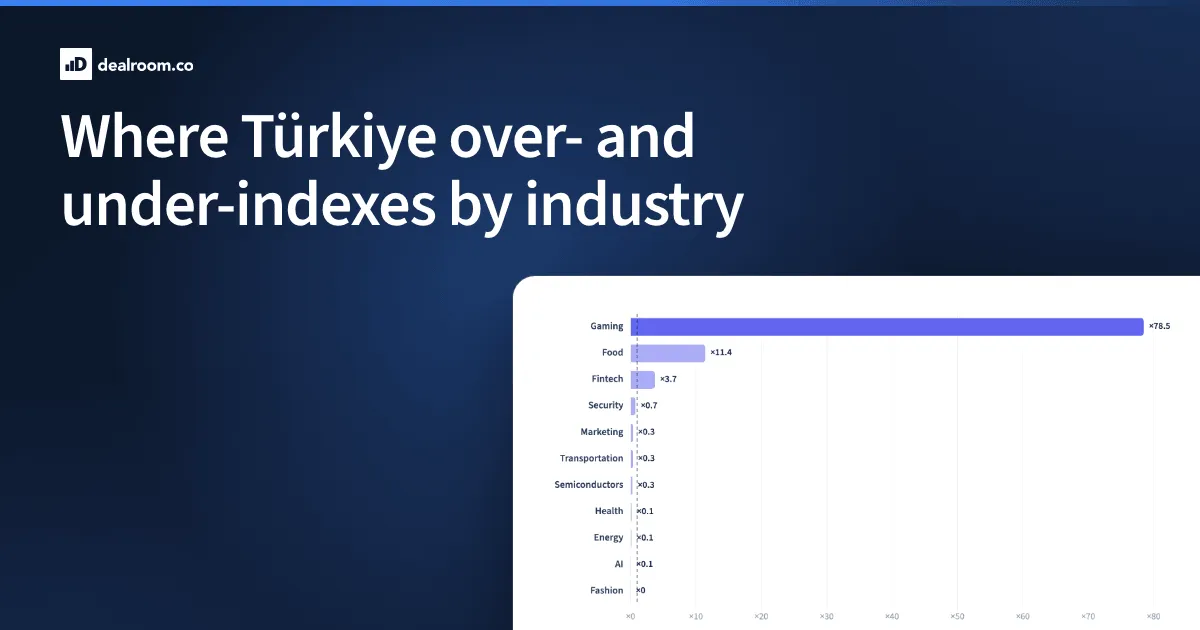Click the Food bar in the chart

pyautogui.click(x=668, y=353)
